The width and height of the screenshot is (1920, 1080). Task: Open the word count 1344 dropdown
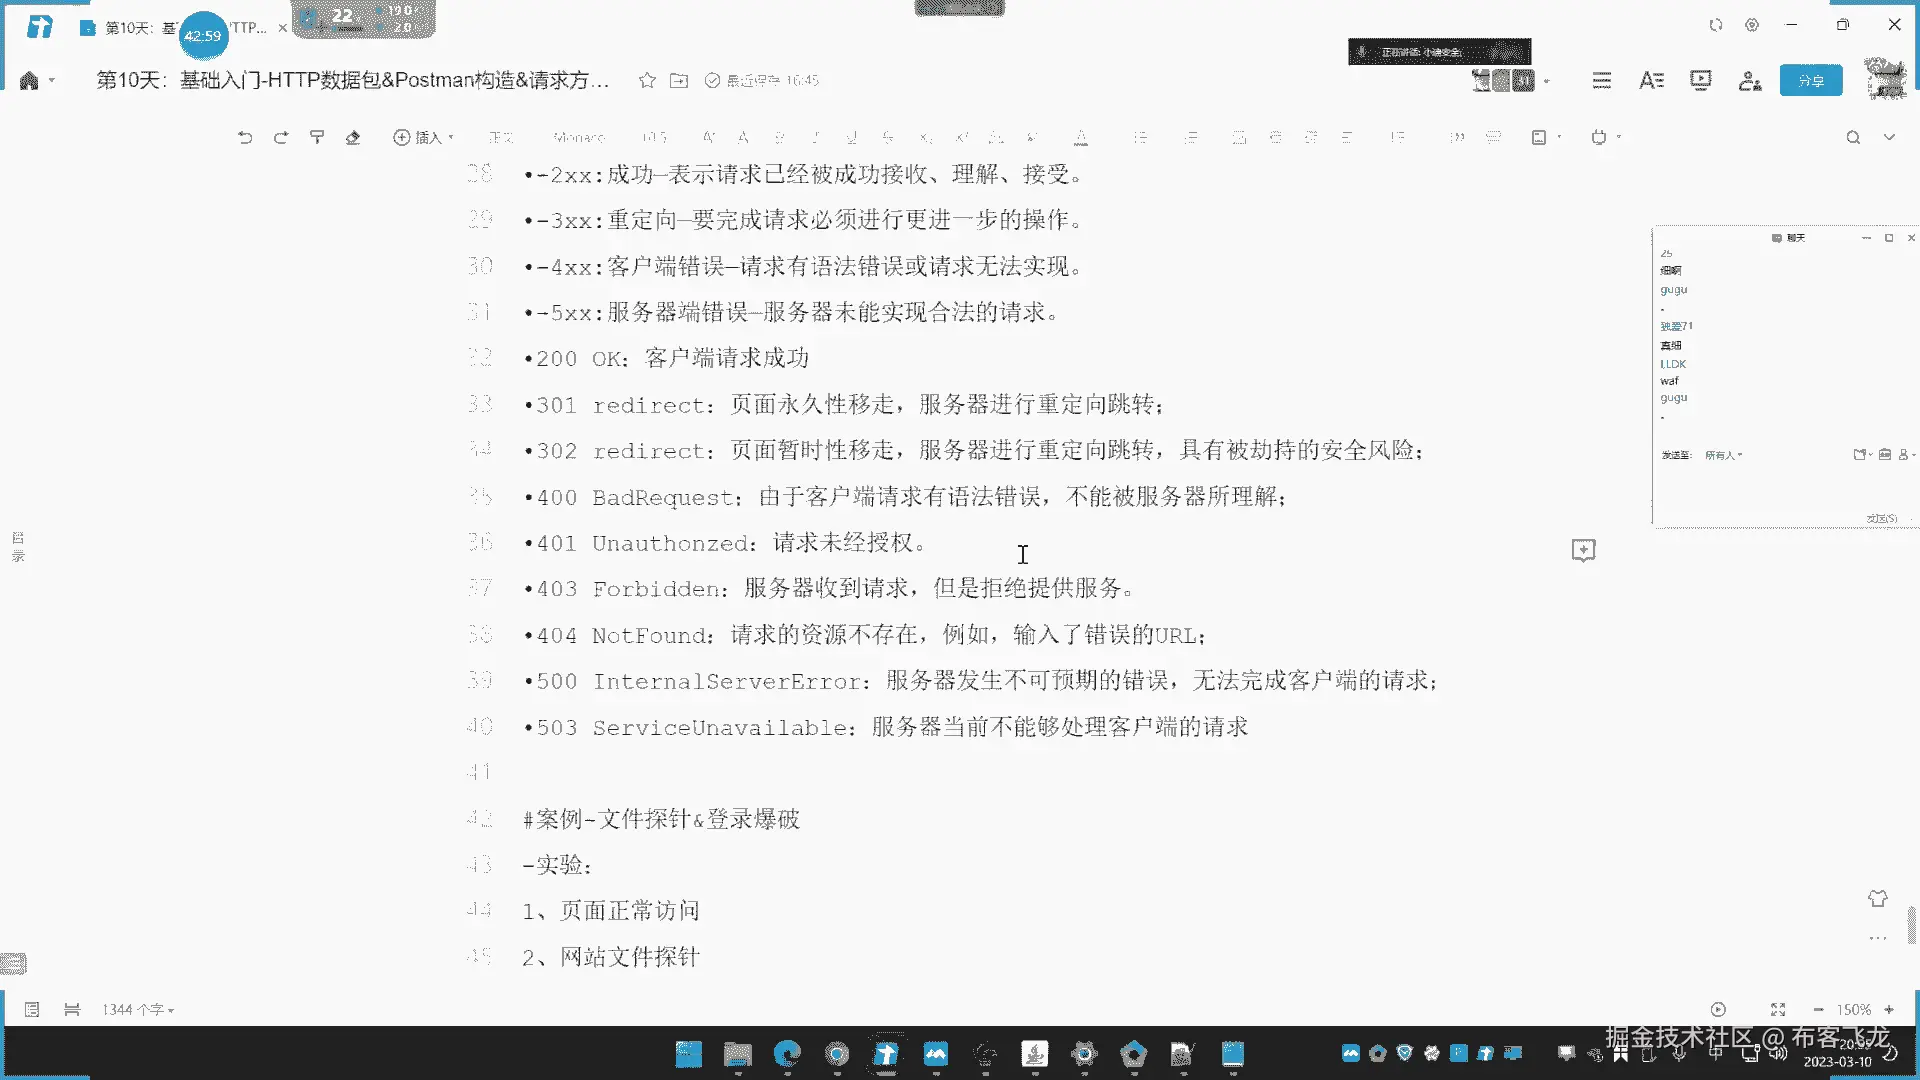[138, 1010]
